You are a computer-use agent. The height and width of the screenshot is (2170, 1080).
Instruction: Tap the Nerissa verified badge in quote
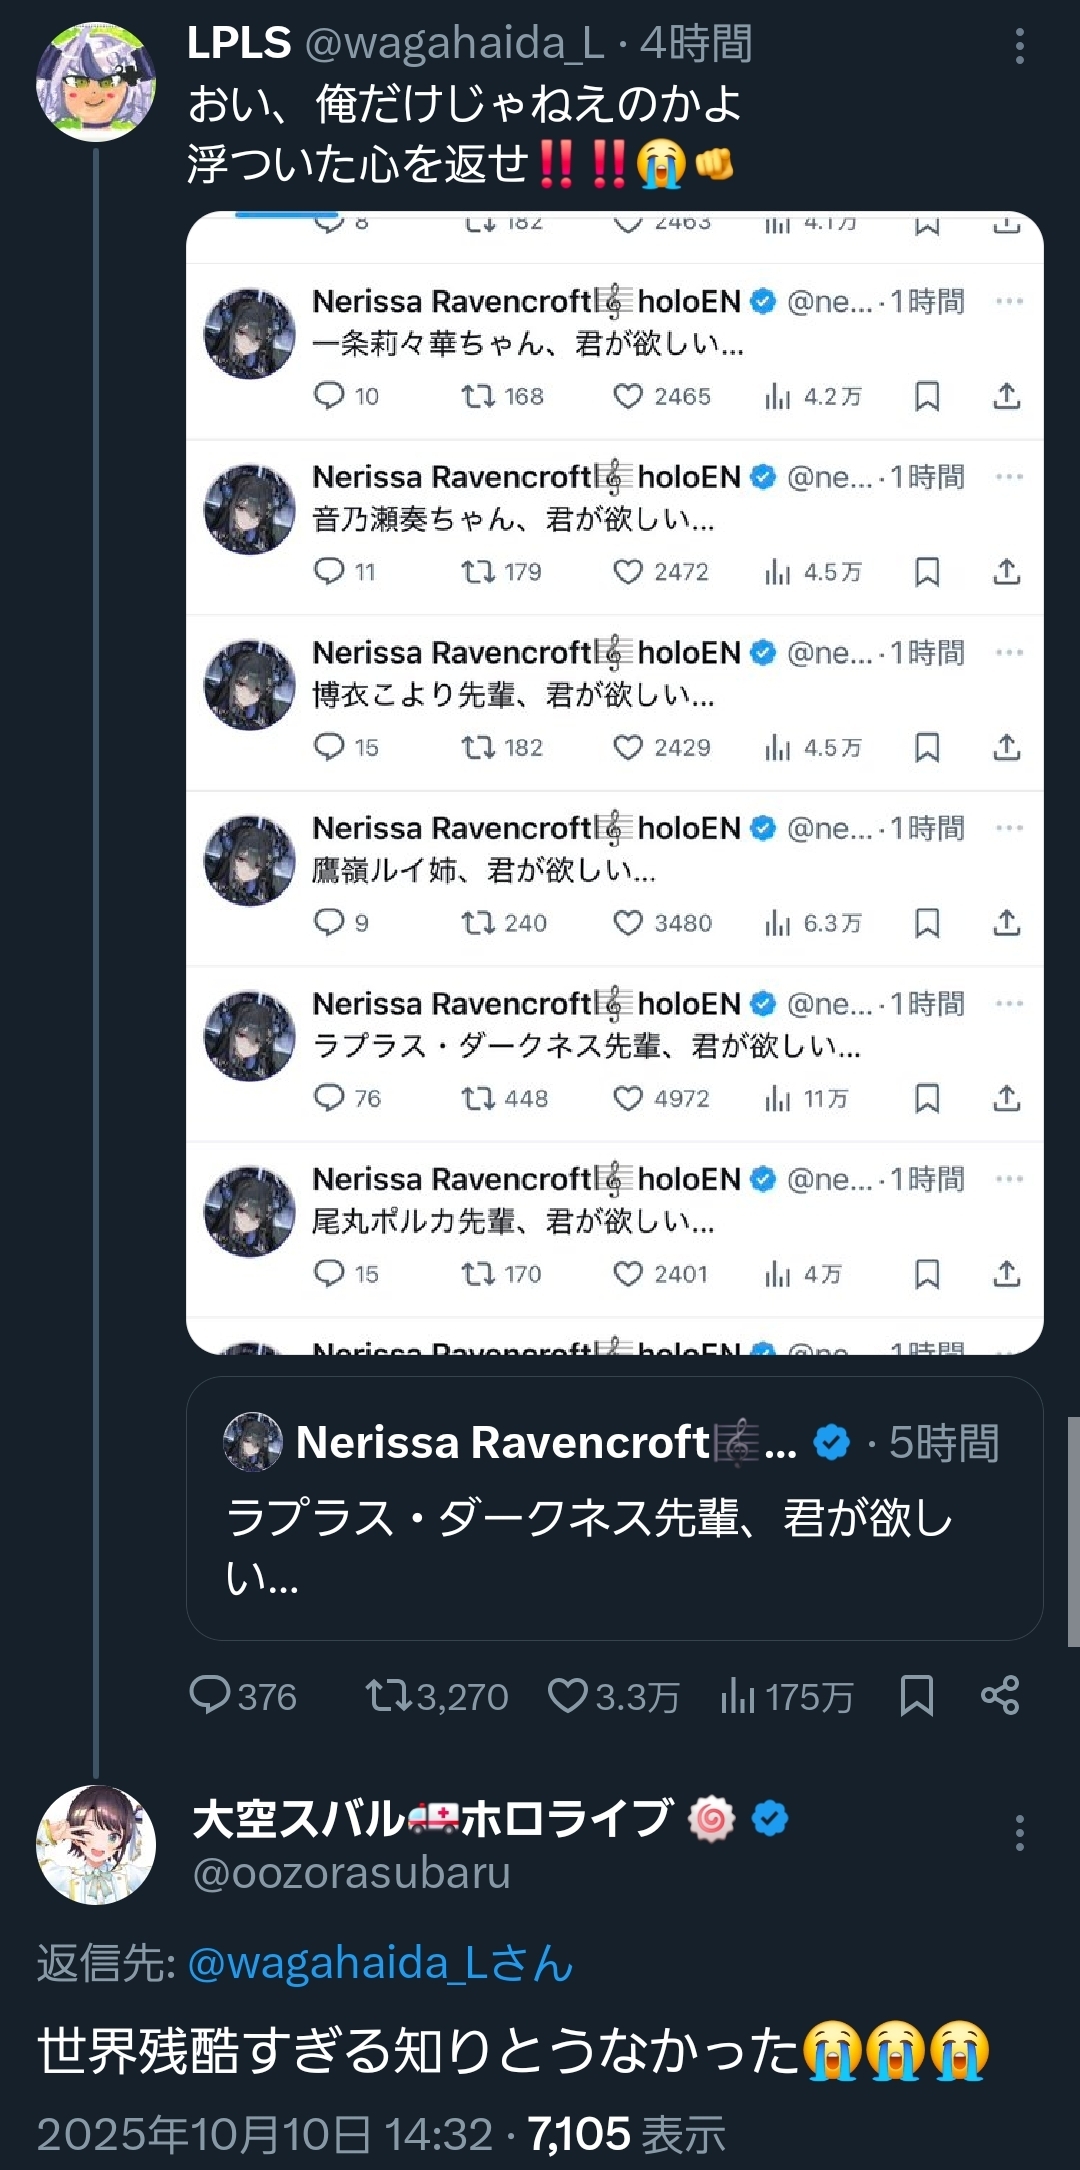click(832, 1442)
